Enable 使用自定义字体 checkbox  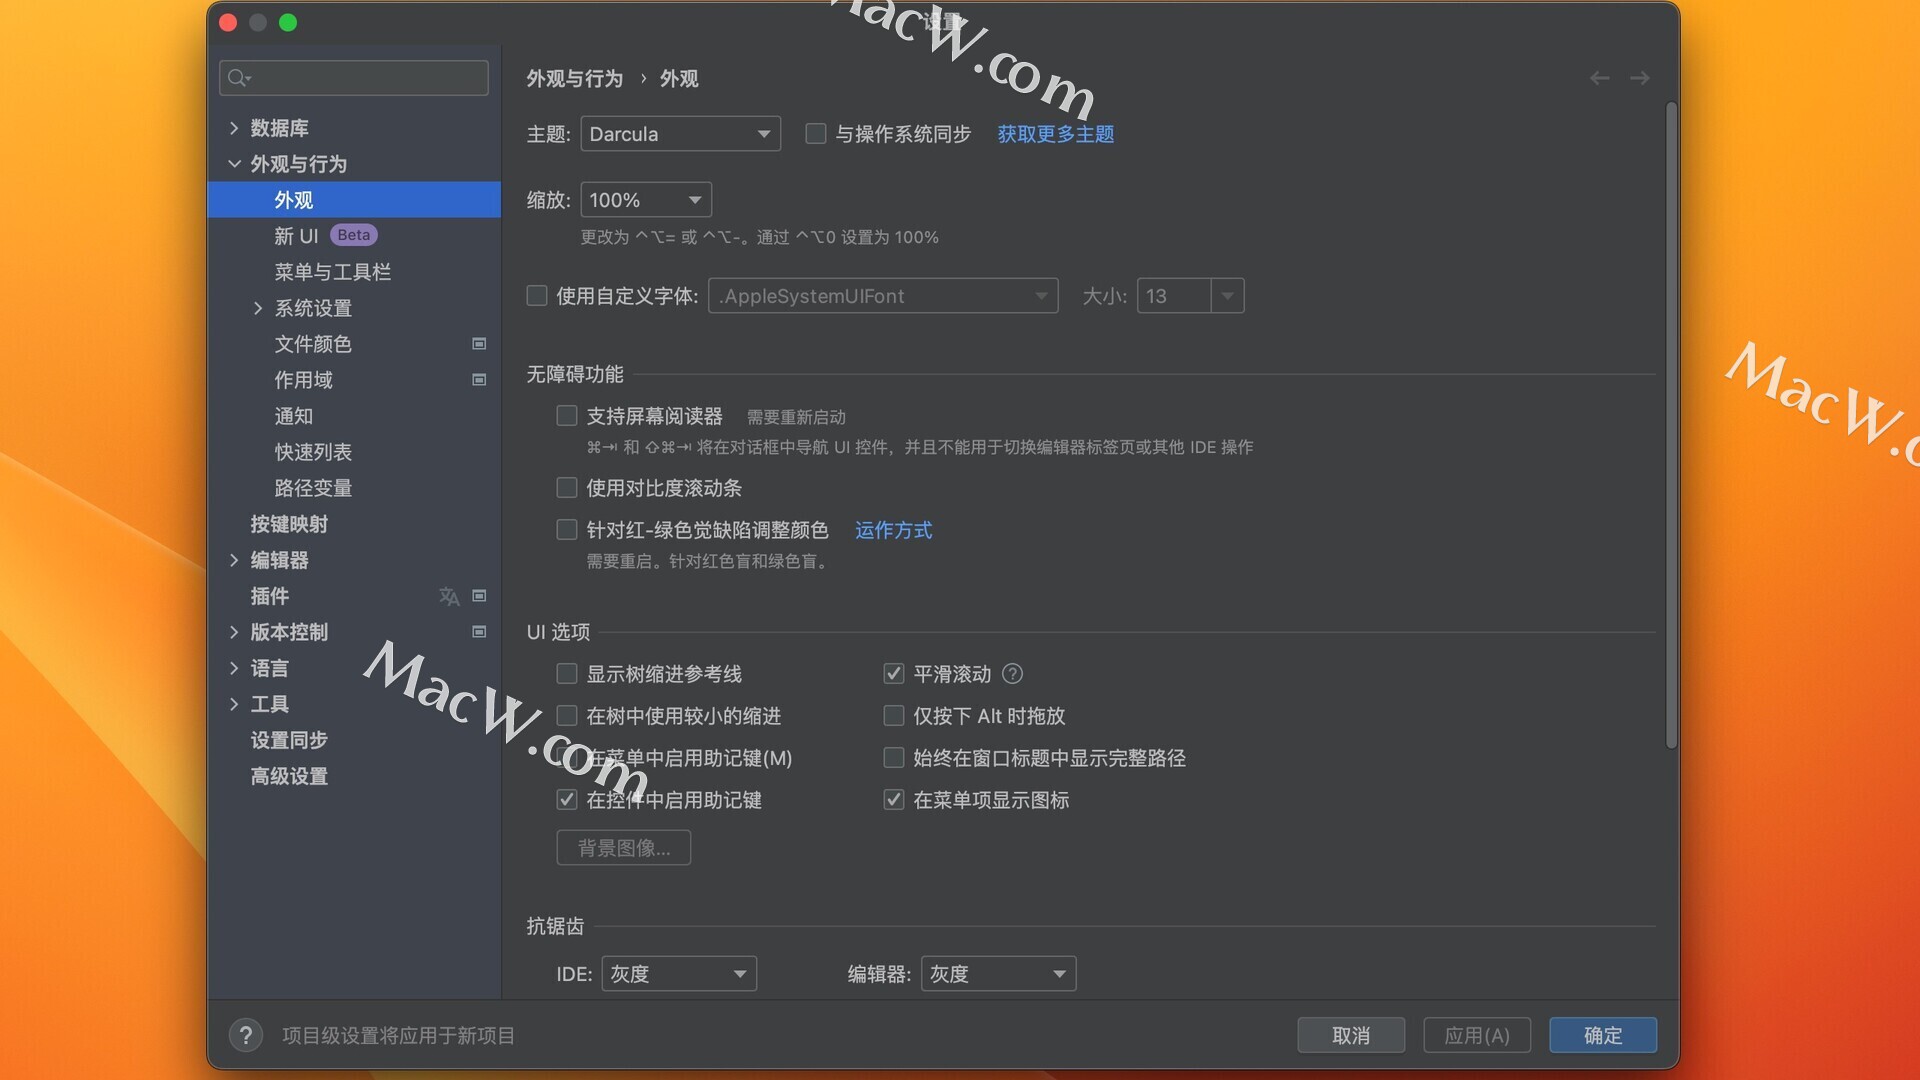click(537, 296)
